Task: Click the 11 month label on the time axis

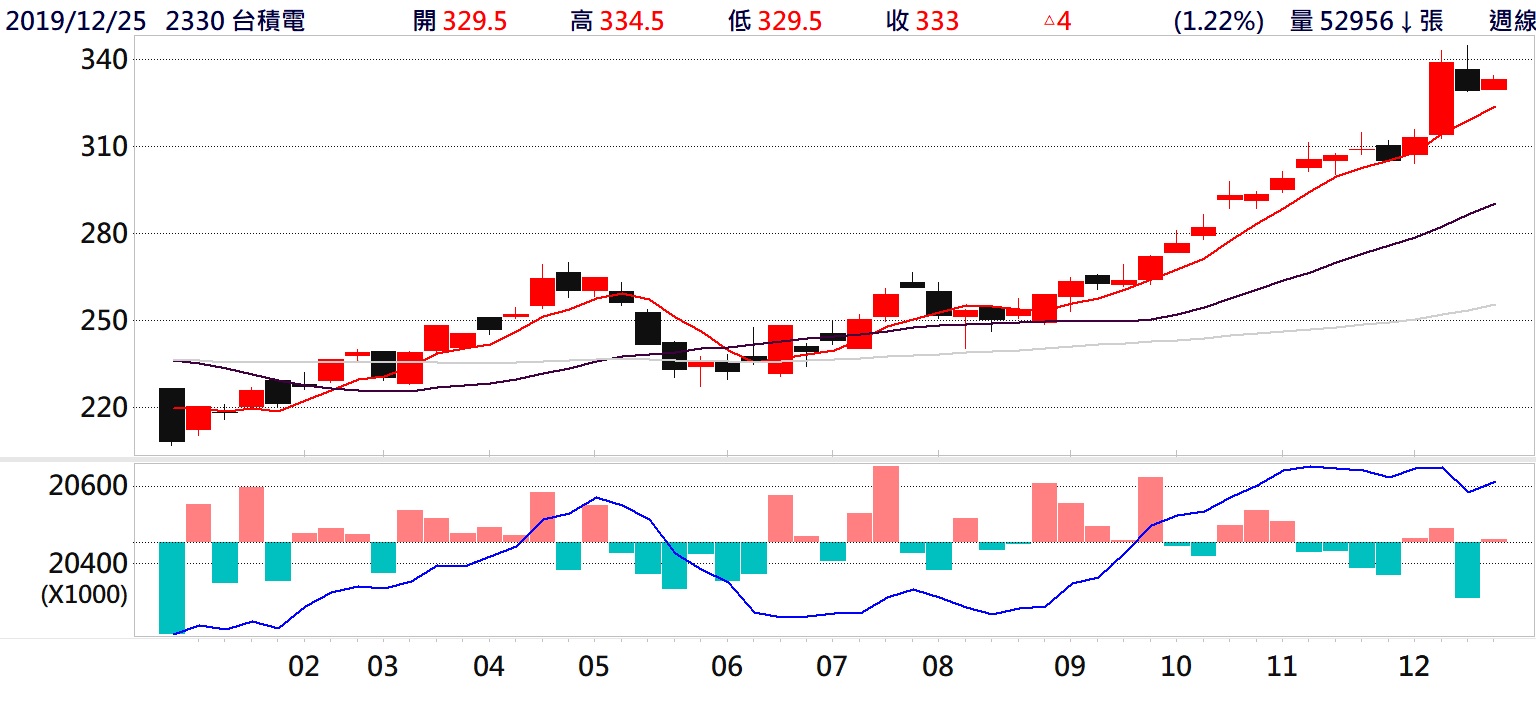Action: click(1282, 667)
